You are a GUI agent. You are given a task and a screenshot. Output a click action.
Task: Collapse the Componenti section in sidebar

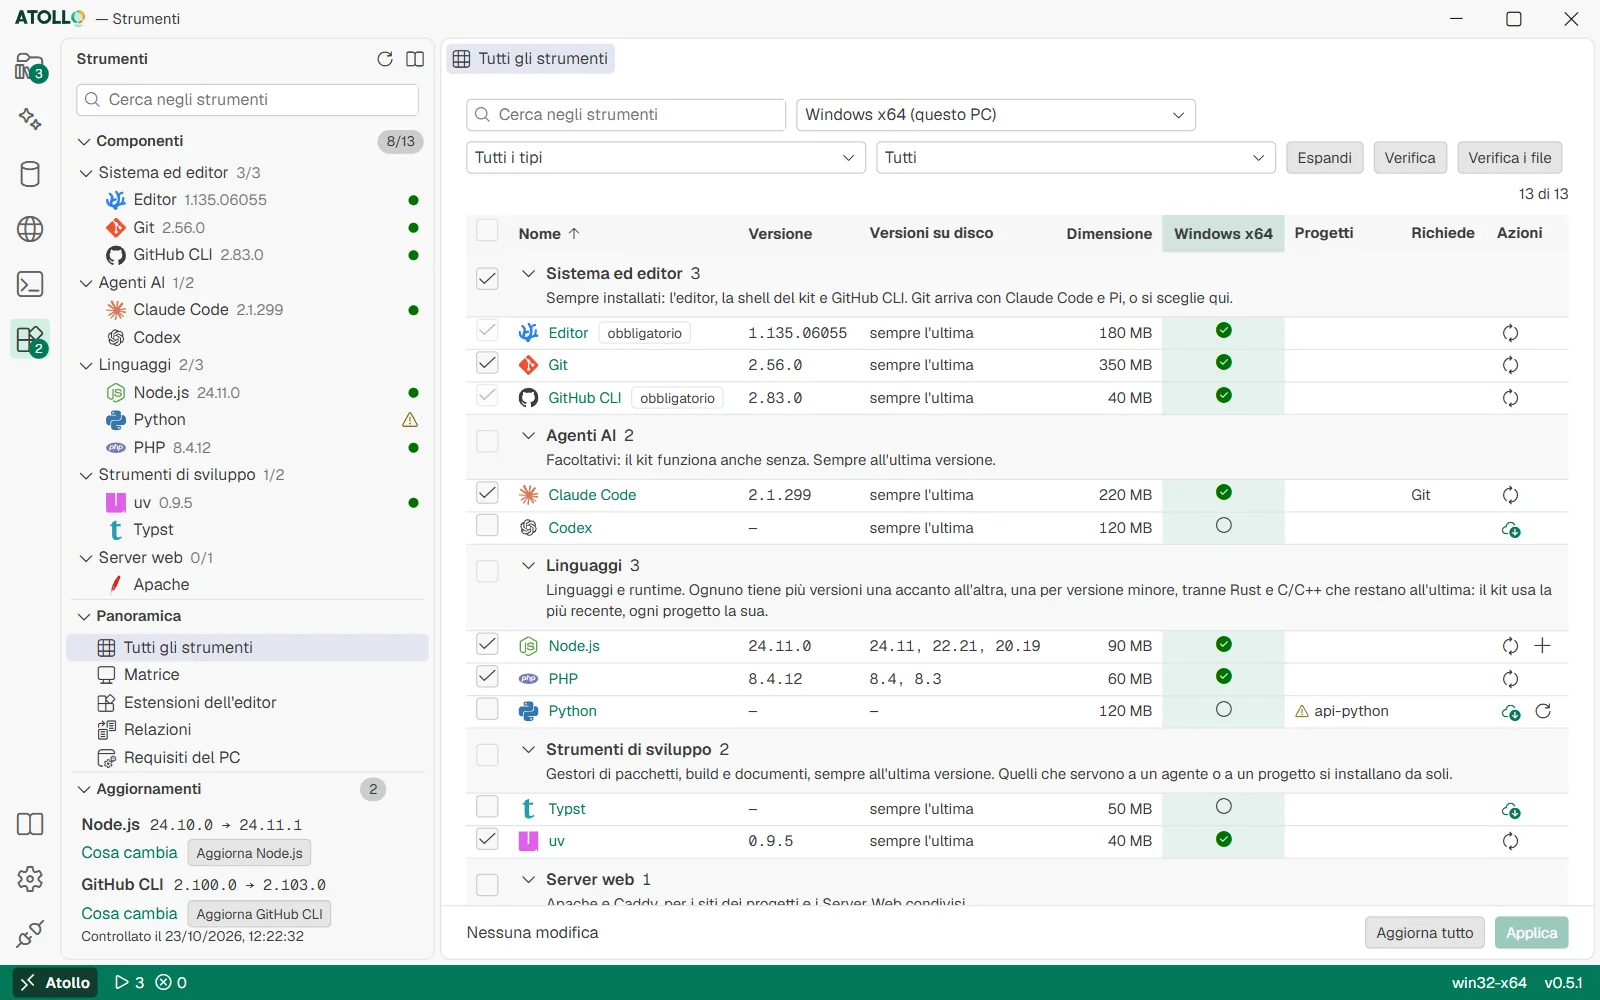click(x=85, y=142)
